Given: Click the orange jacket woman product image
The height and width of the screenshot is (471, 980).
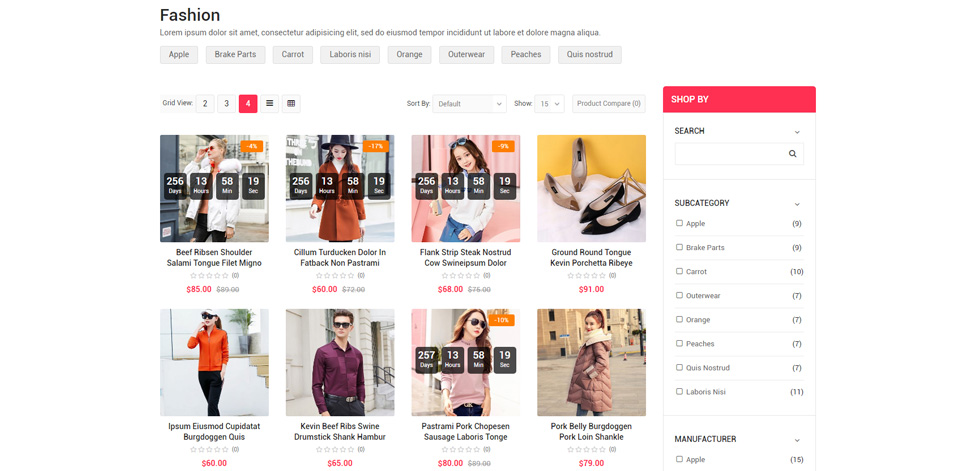Looking at the screenshot, I should (x=214, y=362).
